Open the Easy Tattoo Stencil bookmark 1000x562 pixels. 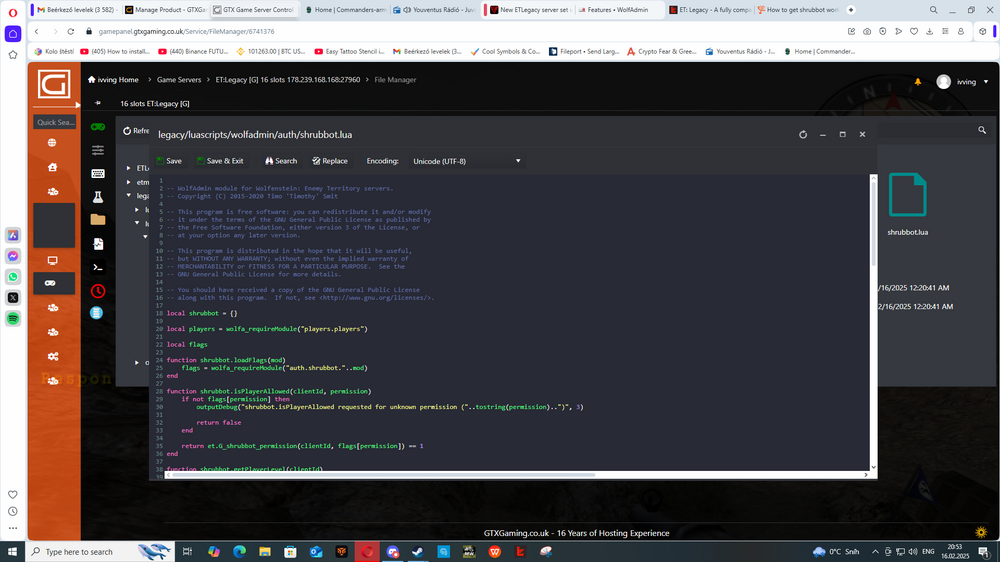click(x=349, y=51)
